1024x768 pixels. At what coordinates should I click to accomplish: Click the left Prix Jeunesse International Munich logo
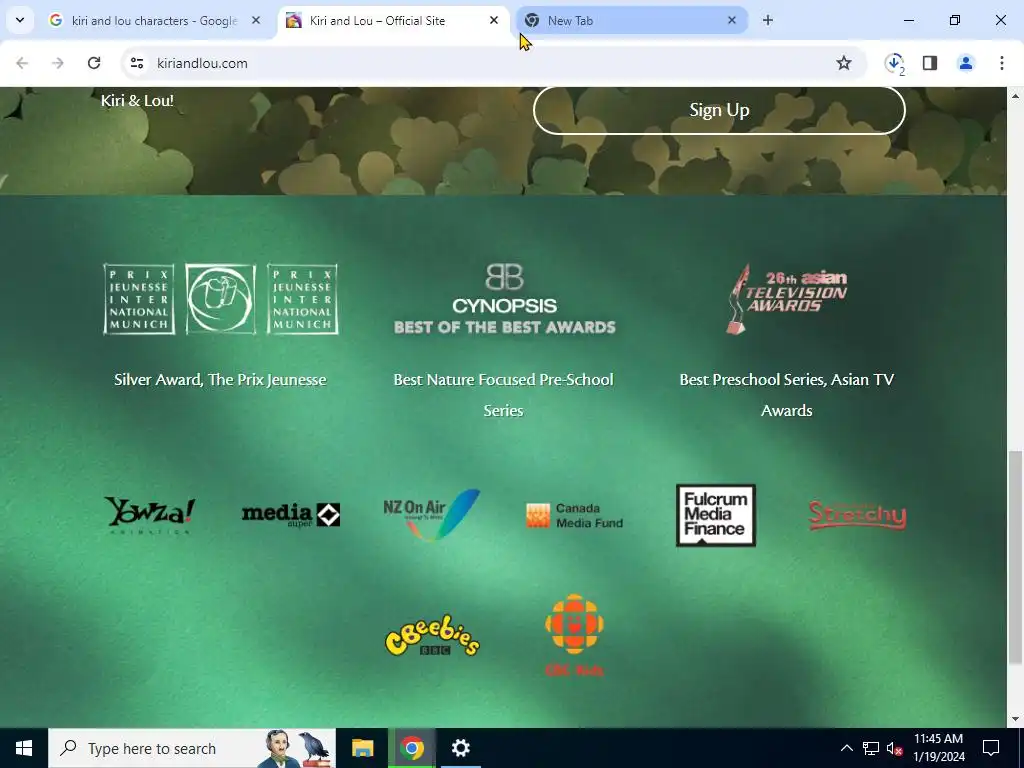tap(138, 299)
